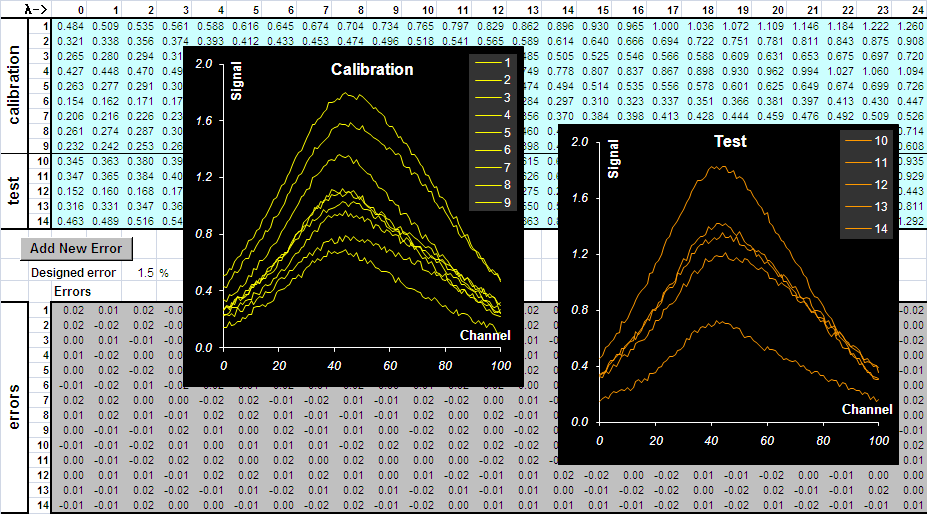The width and height of the screenshot is (927, 514).
Task: Click the λ-> header cell
Action: [35, 9]
